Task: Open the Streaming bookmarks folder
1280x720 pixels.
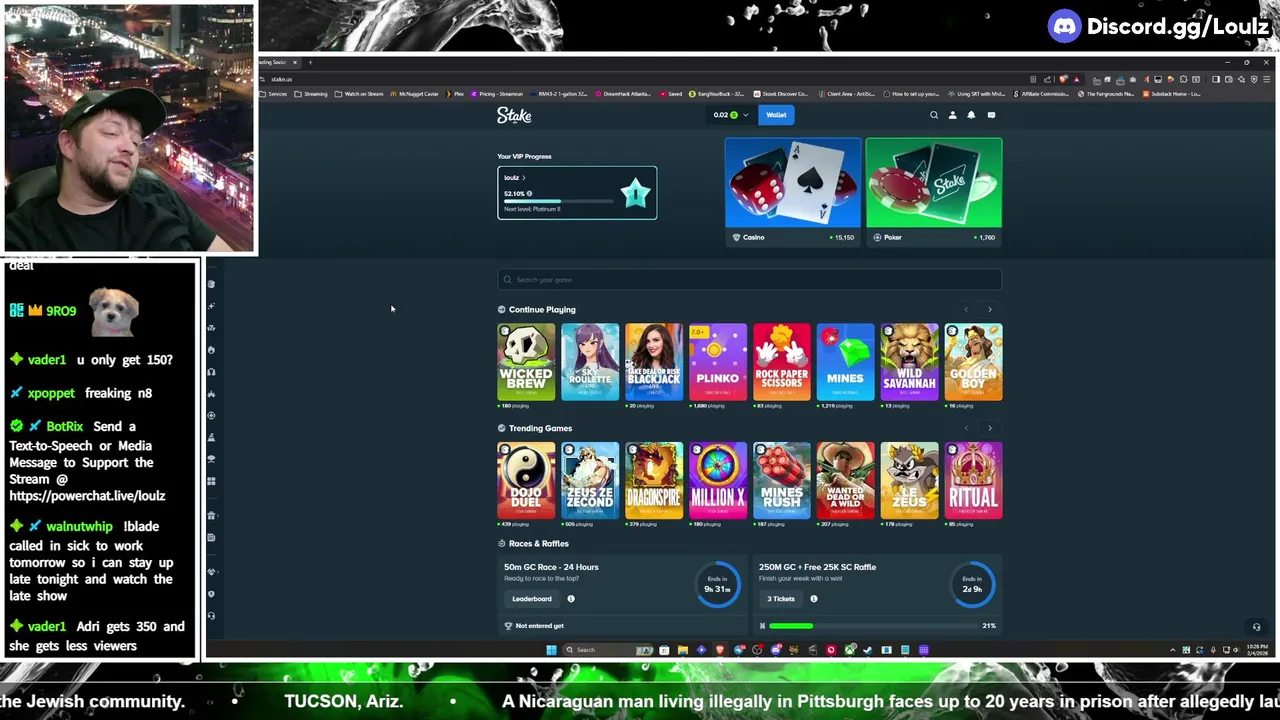Action: point(312,94)
